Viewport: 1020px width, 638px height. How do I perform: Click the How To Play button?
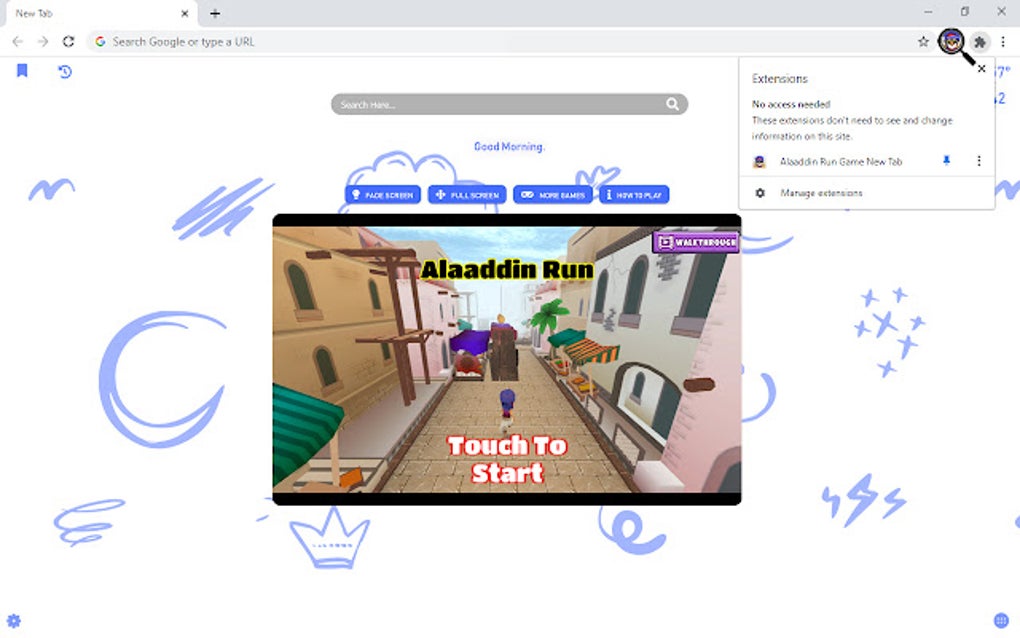click(x=634, y=194)
